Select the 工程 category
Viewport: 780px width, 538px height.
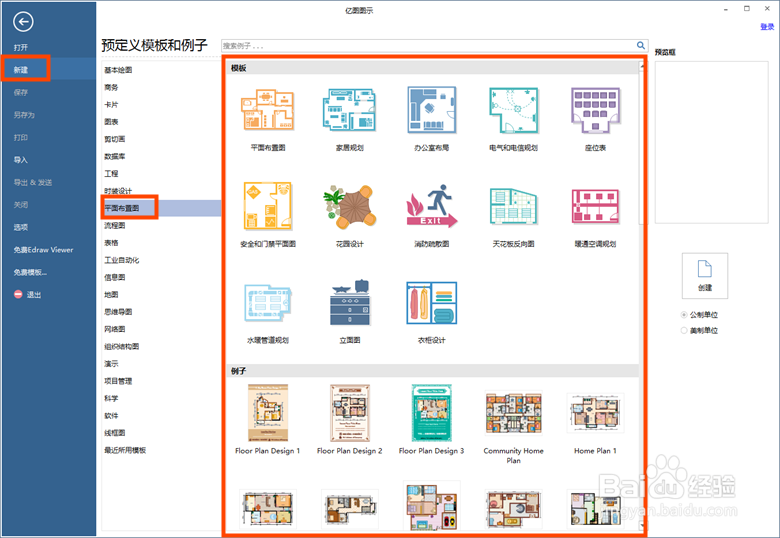coord(111,174)
